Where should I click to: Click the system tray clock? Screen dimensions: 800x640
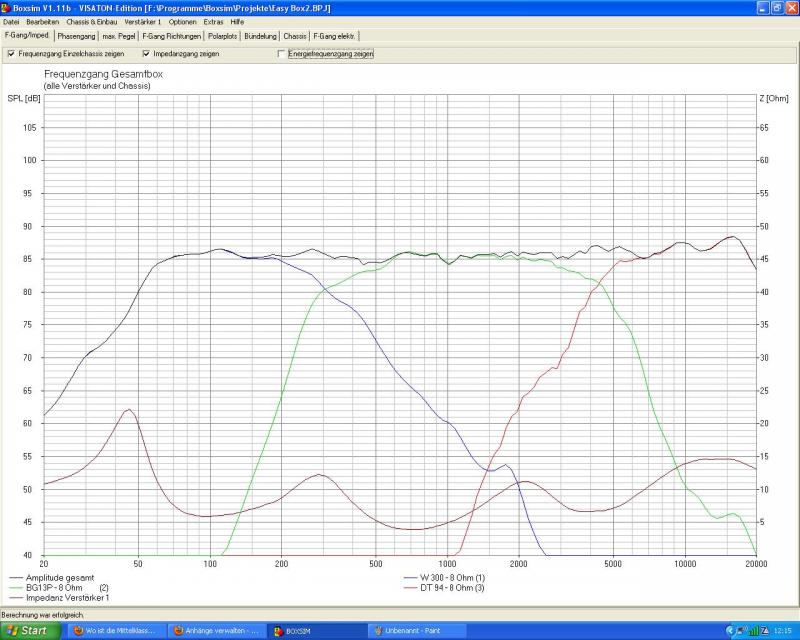[x=782, y=631]
